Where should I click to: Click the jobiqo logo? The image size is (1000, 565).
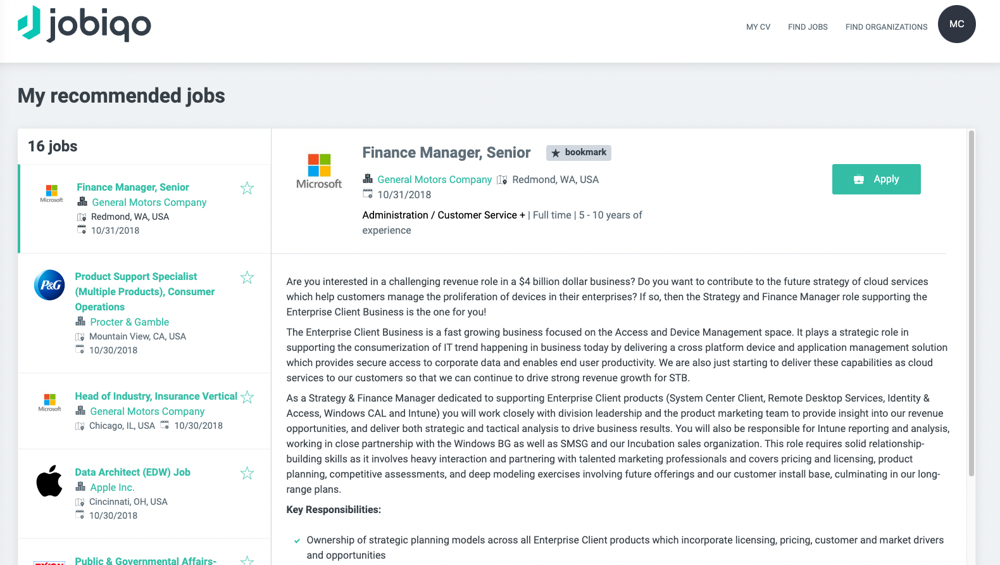(84, 24)
